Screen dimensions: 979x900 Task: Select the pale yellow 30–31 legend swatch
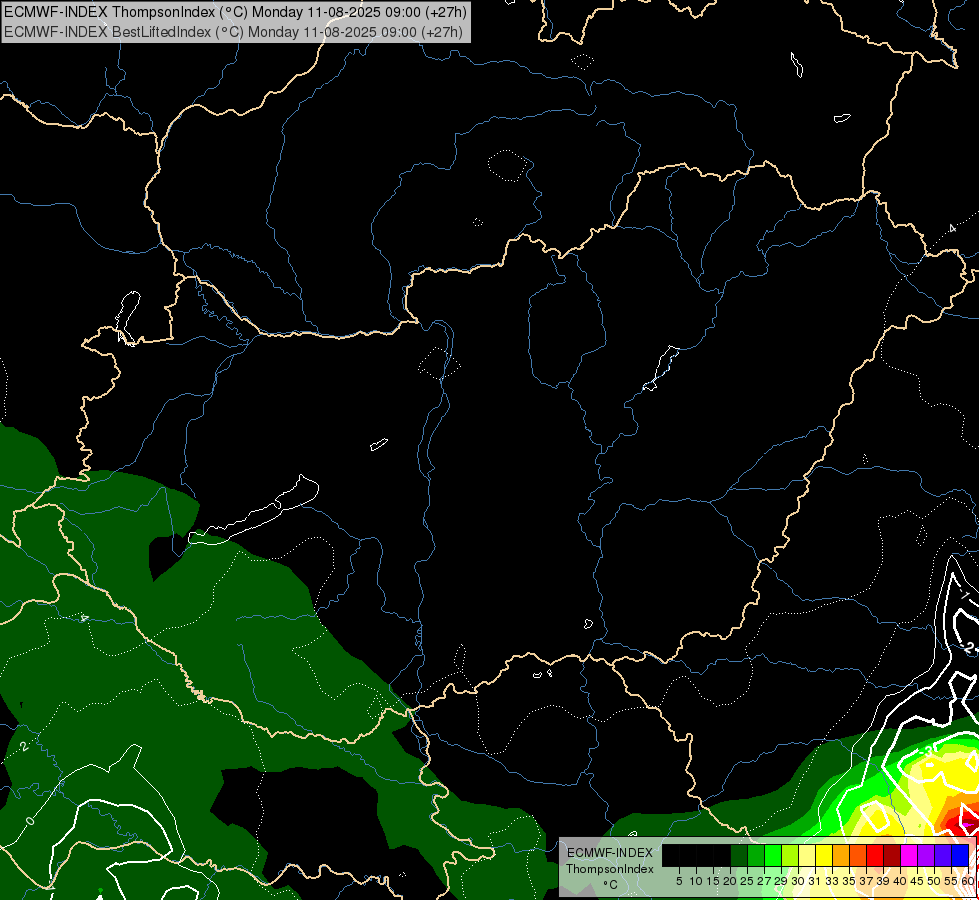(x=807, y=855)
